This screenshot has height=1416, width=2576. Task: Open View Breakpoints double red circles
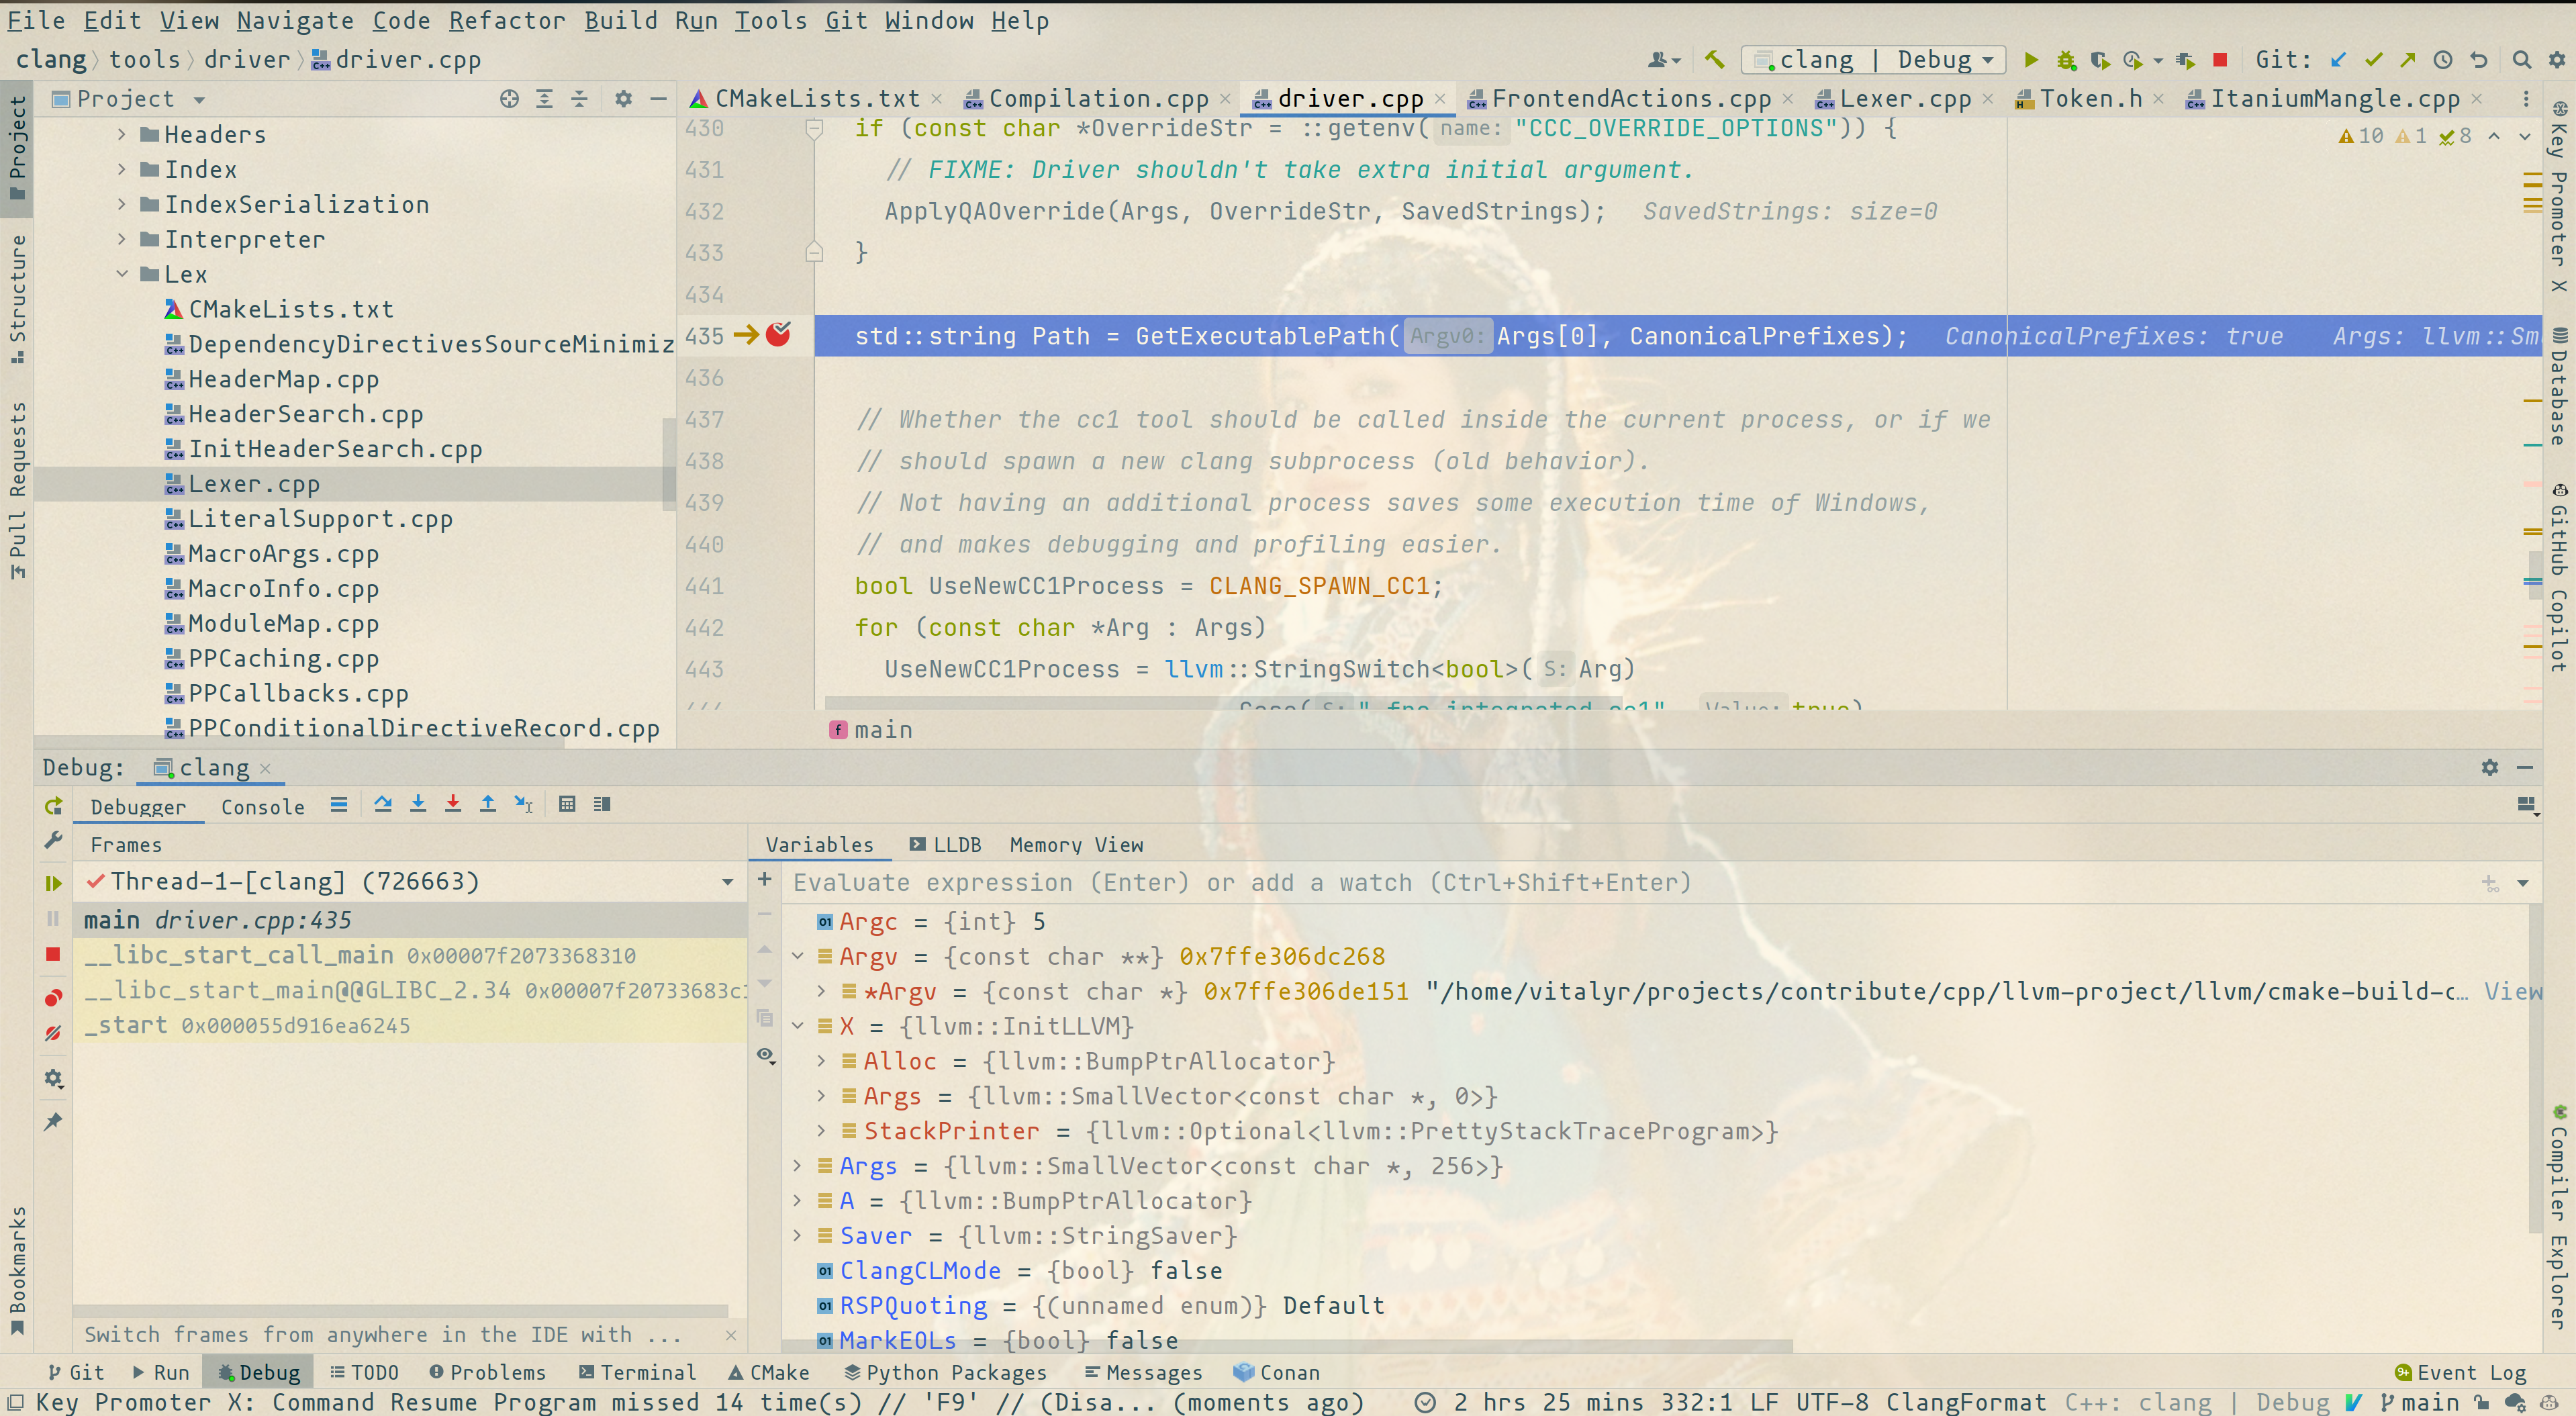point(53,998)
